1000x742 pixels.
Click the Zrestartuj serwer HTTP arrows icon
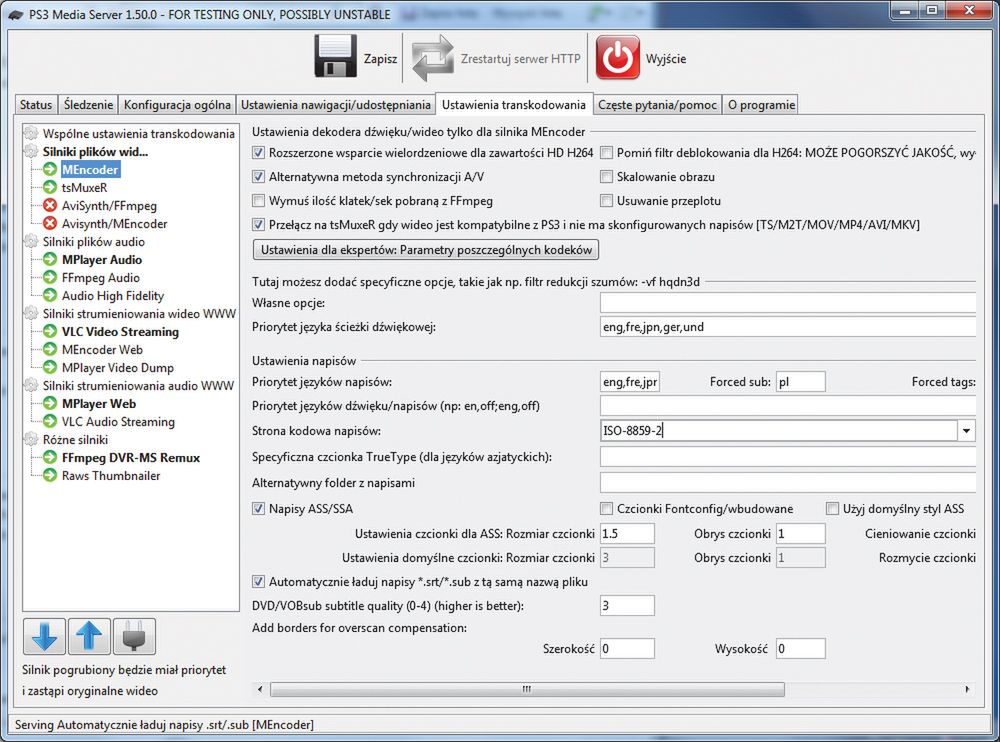[432, 58]
